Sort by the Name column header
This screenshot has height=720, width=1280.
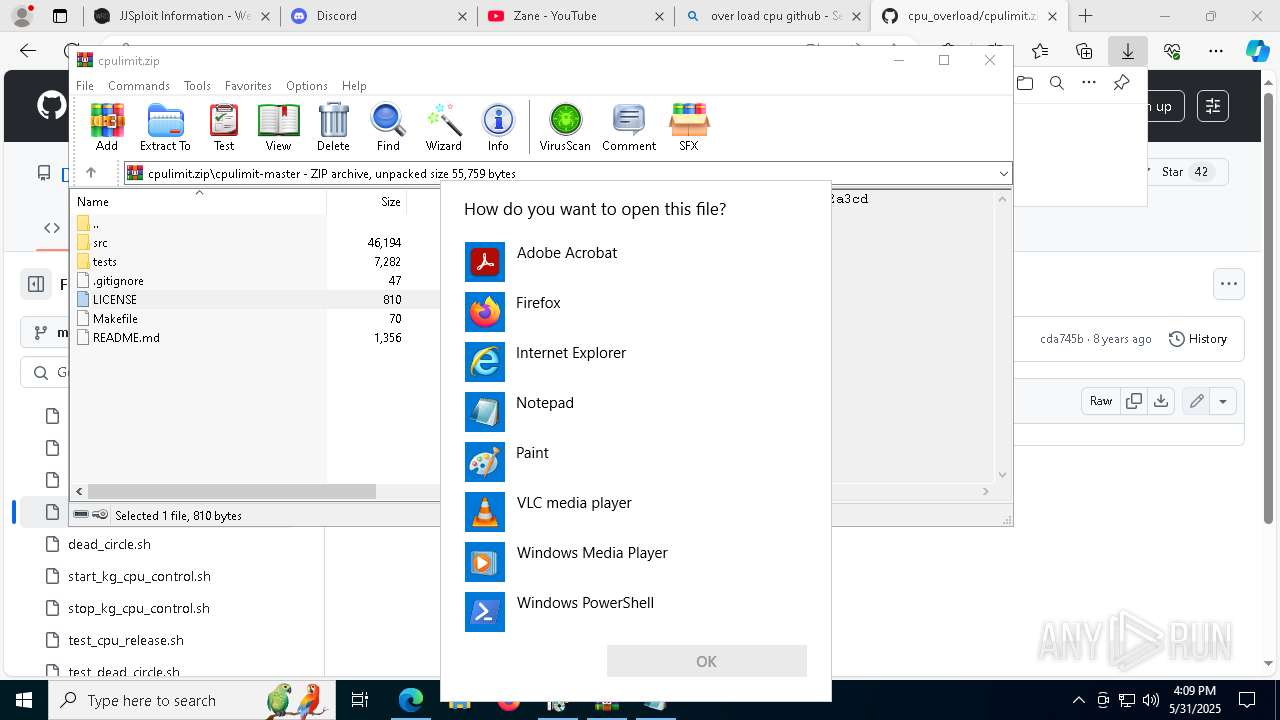[200, 201]
